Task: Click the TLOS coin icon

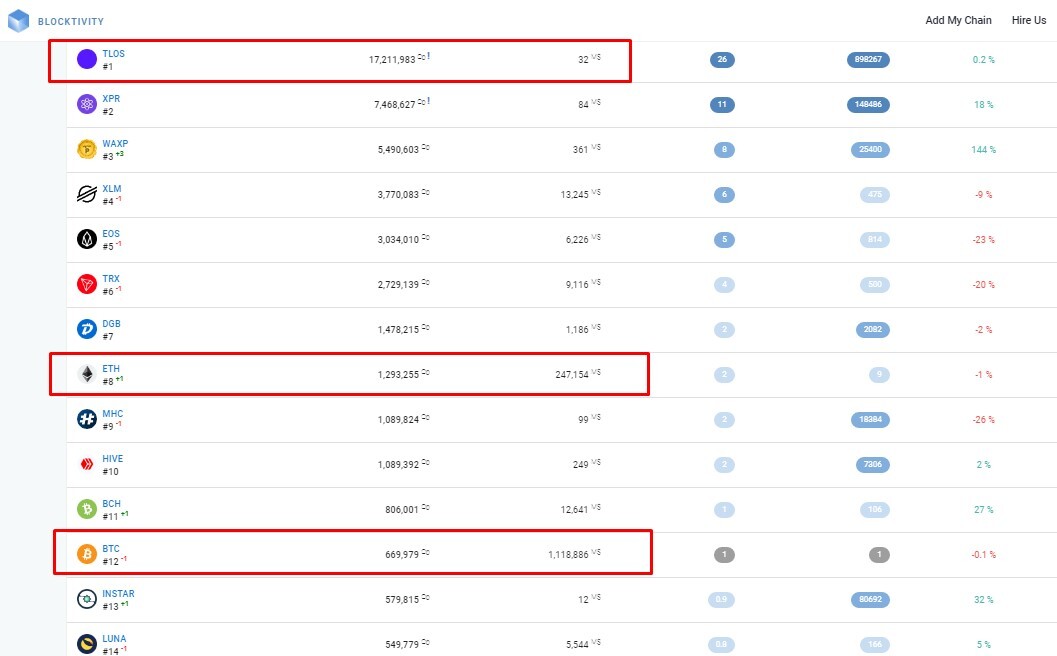Action: (x=87, y=59)
